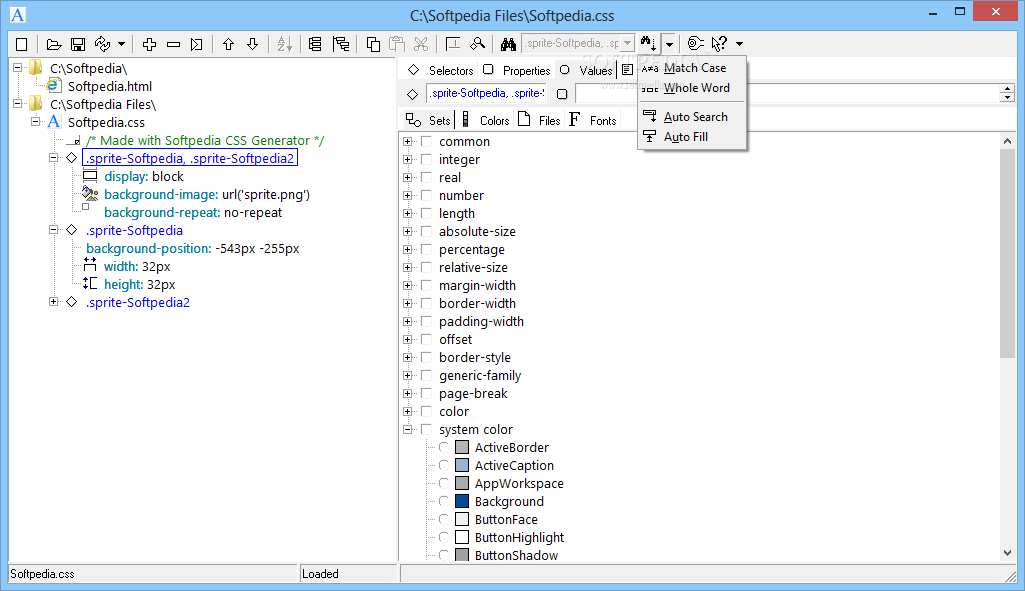This screenshot has width=1025, height=591.
Task: Click the Cut scissors toolbar icon
Action: [421, 44]
